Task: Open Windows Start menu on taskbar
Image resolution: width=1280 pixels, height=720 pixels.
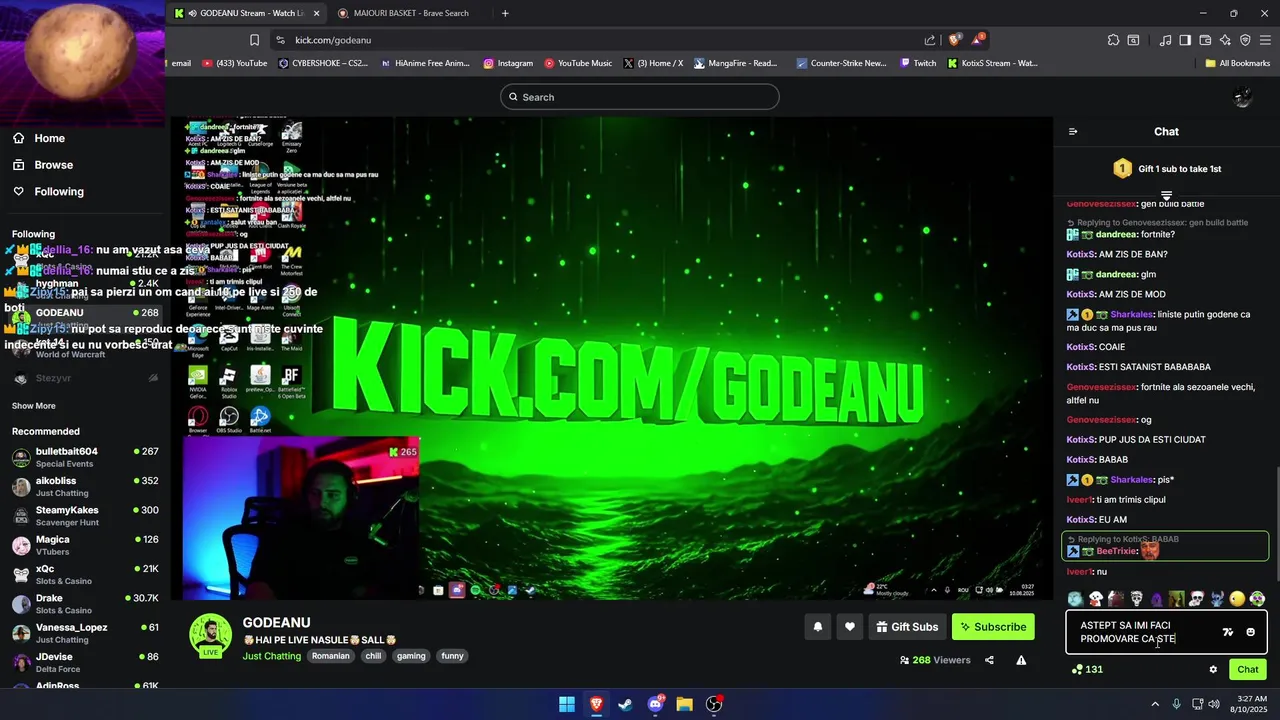Action: click(x=567, y=704)
